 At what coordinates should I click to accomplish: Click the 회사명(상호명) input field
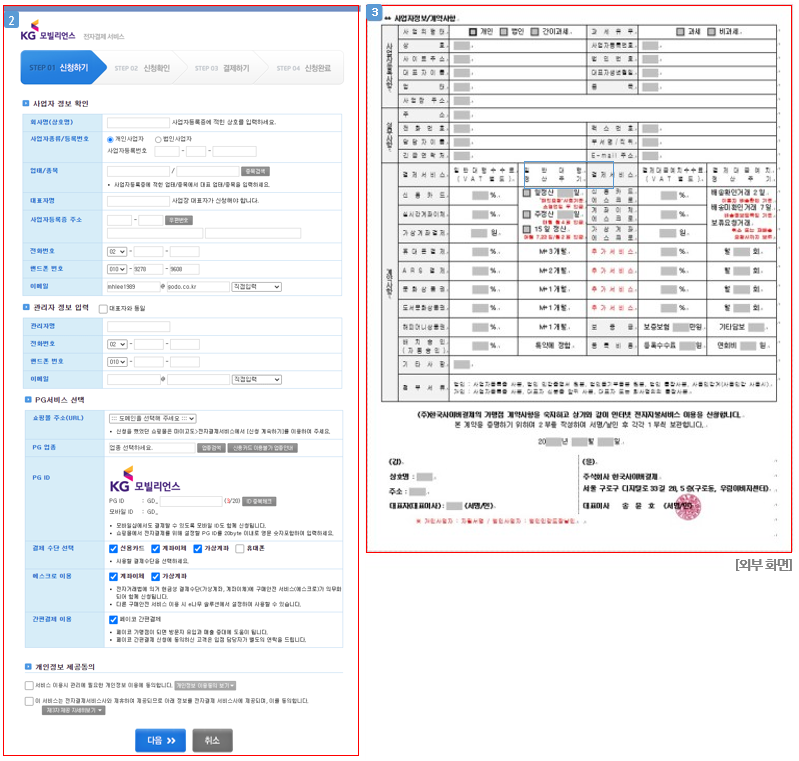pos(138,121)
